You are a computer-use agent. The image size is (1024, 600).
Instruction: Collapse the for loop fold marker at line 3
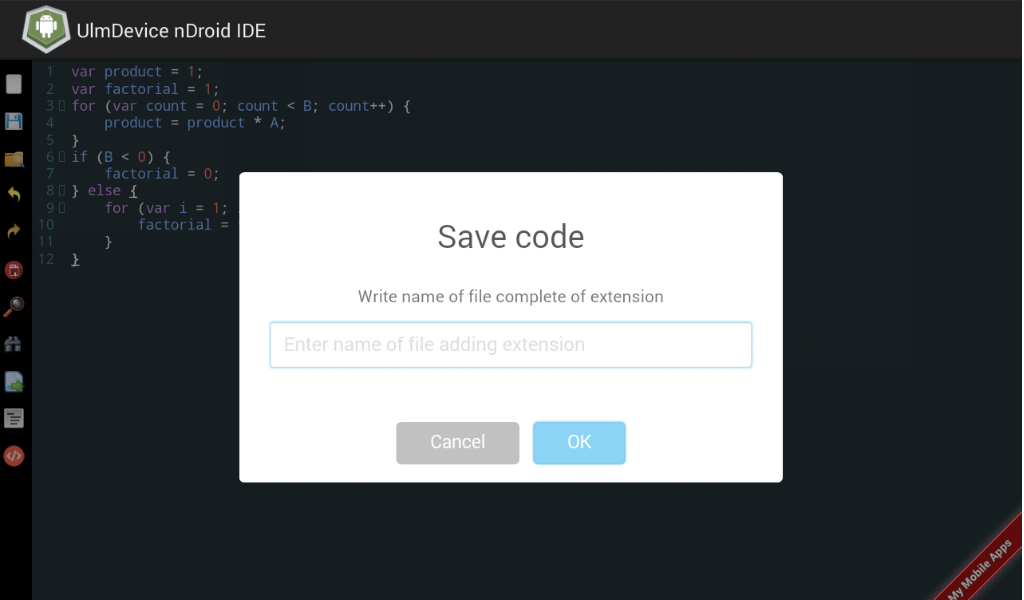[x=61, y=105]
